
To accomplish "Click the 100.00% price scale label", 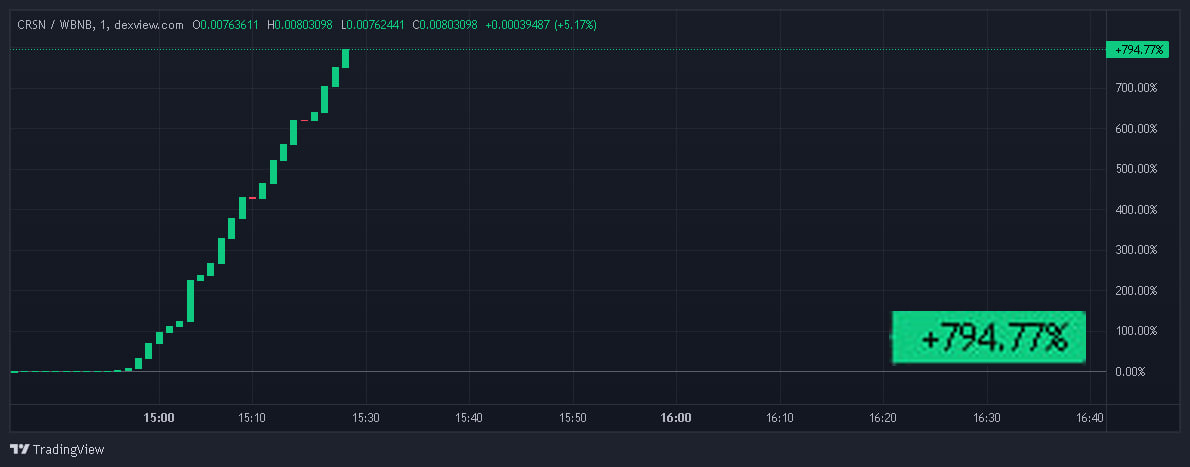I will pyautogui.click(x=1136, y=331).
